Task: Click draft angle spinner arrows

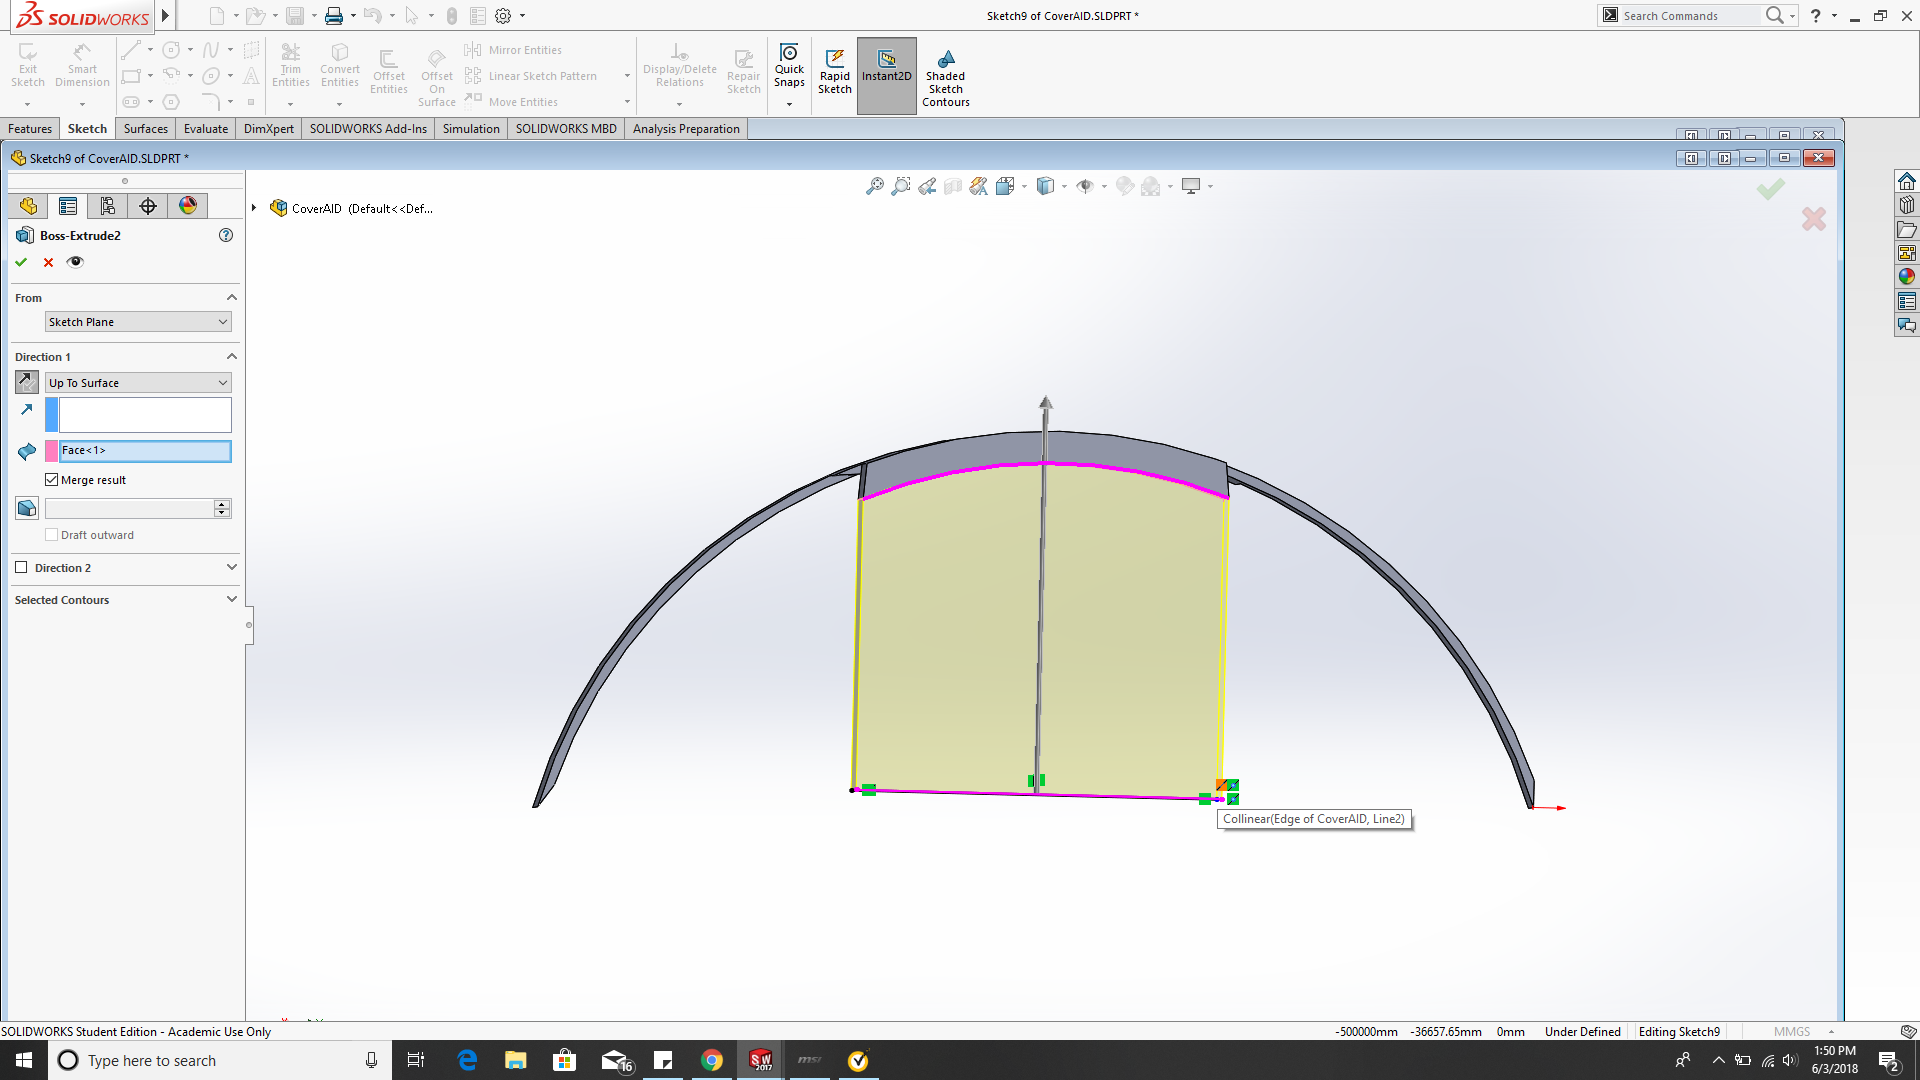Action: pos(222,508)
